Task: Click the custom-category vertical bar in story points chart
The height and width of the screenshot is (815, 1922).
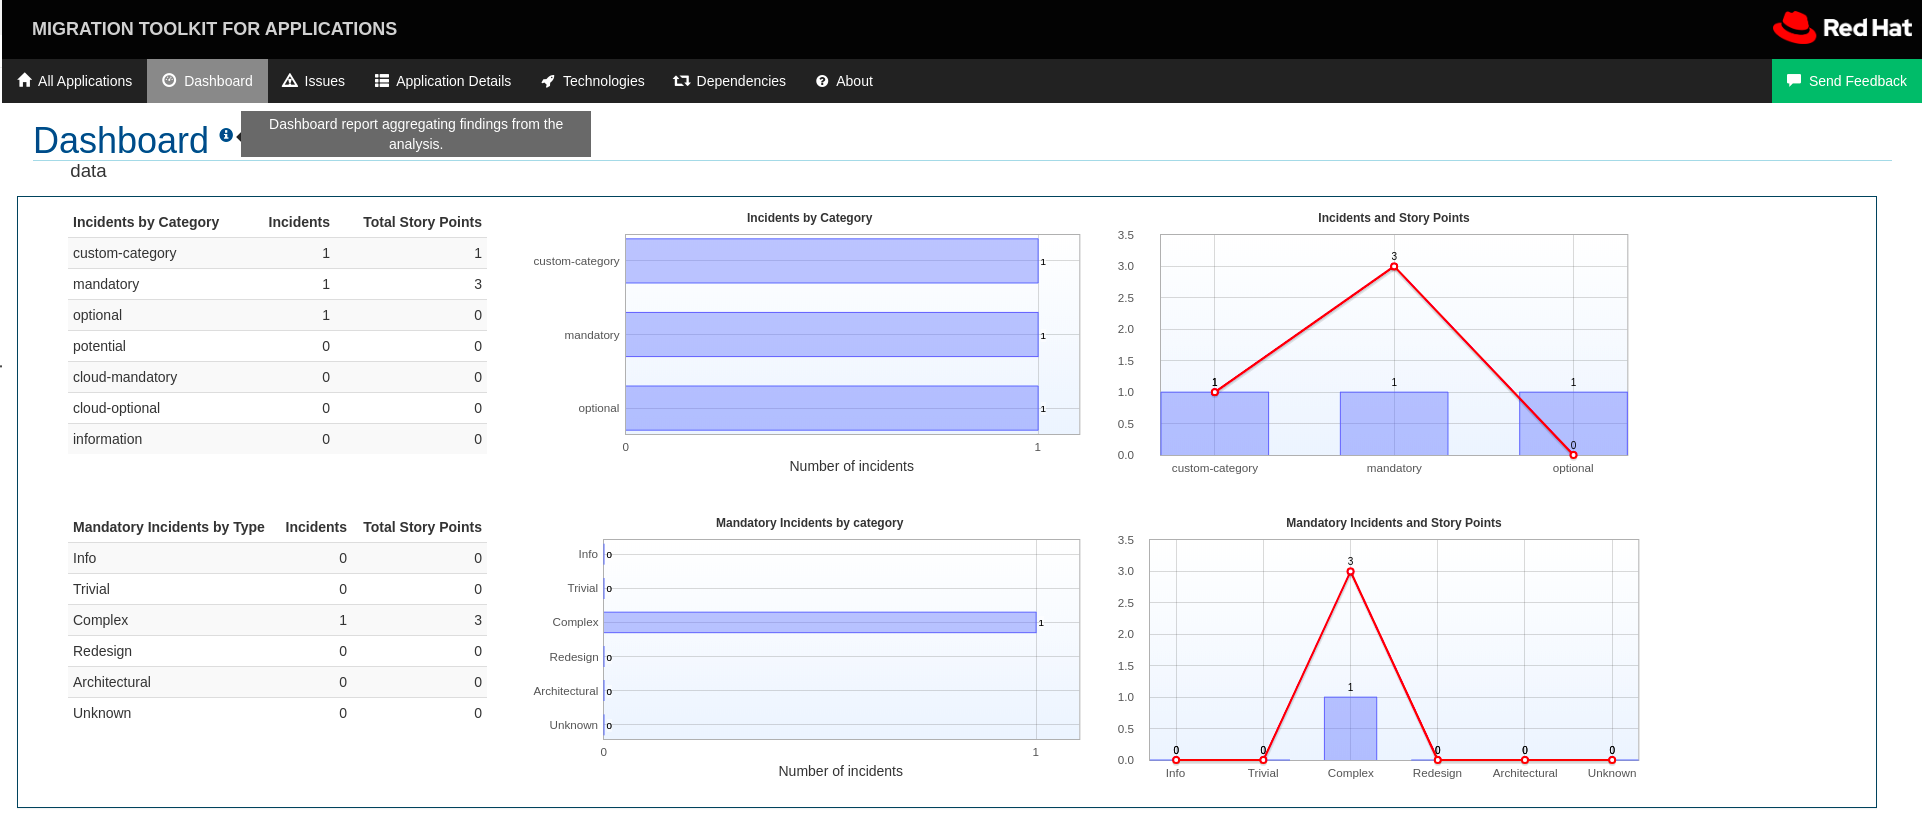Action: tap(1215, 424)
